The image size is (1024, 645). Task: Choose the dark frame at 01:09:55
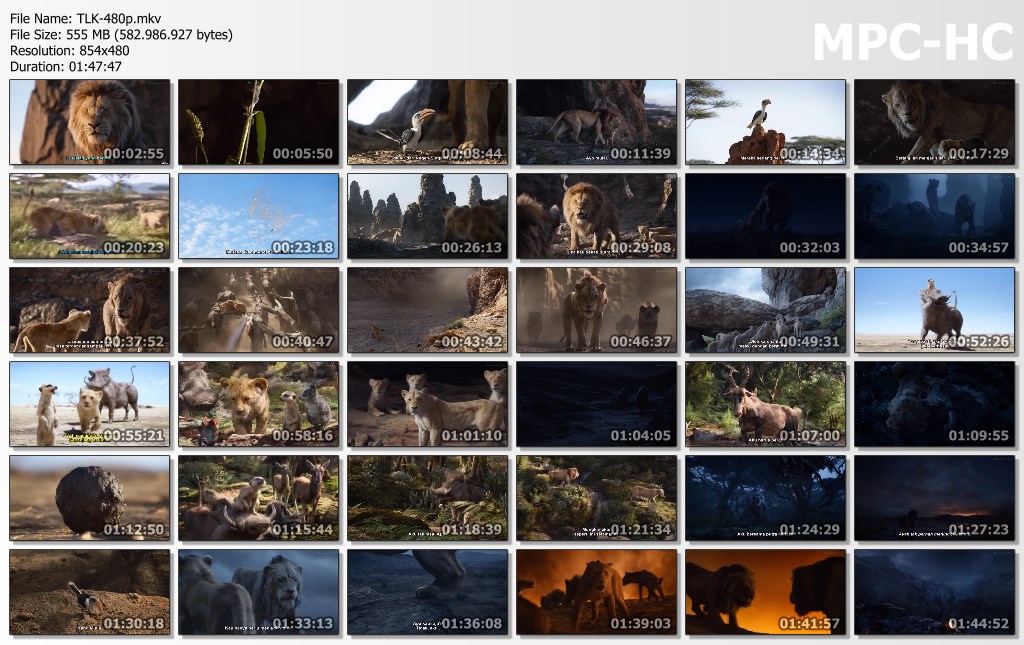click(x=935, y=404)
